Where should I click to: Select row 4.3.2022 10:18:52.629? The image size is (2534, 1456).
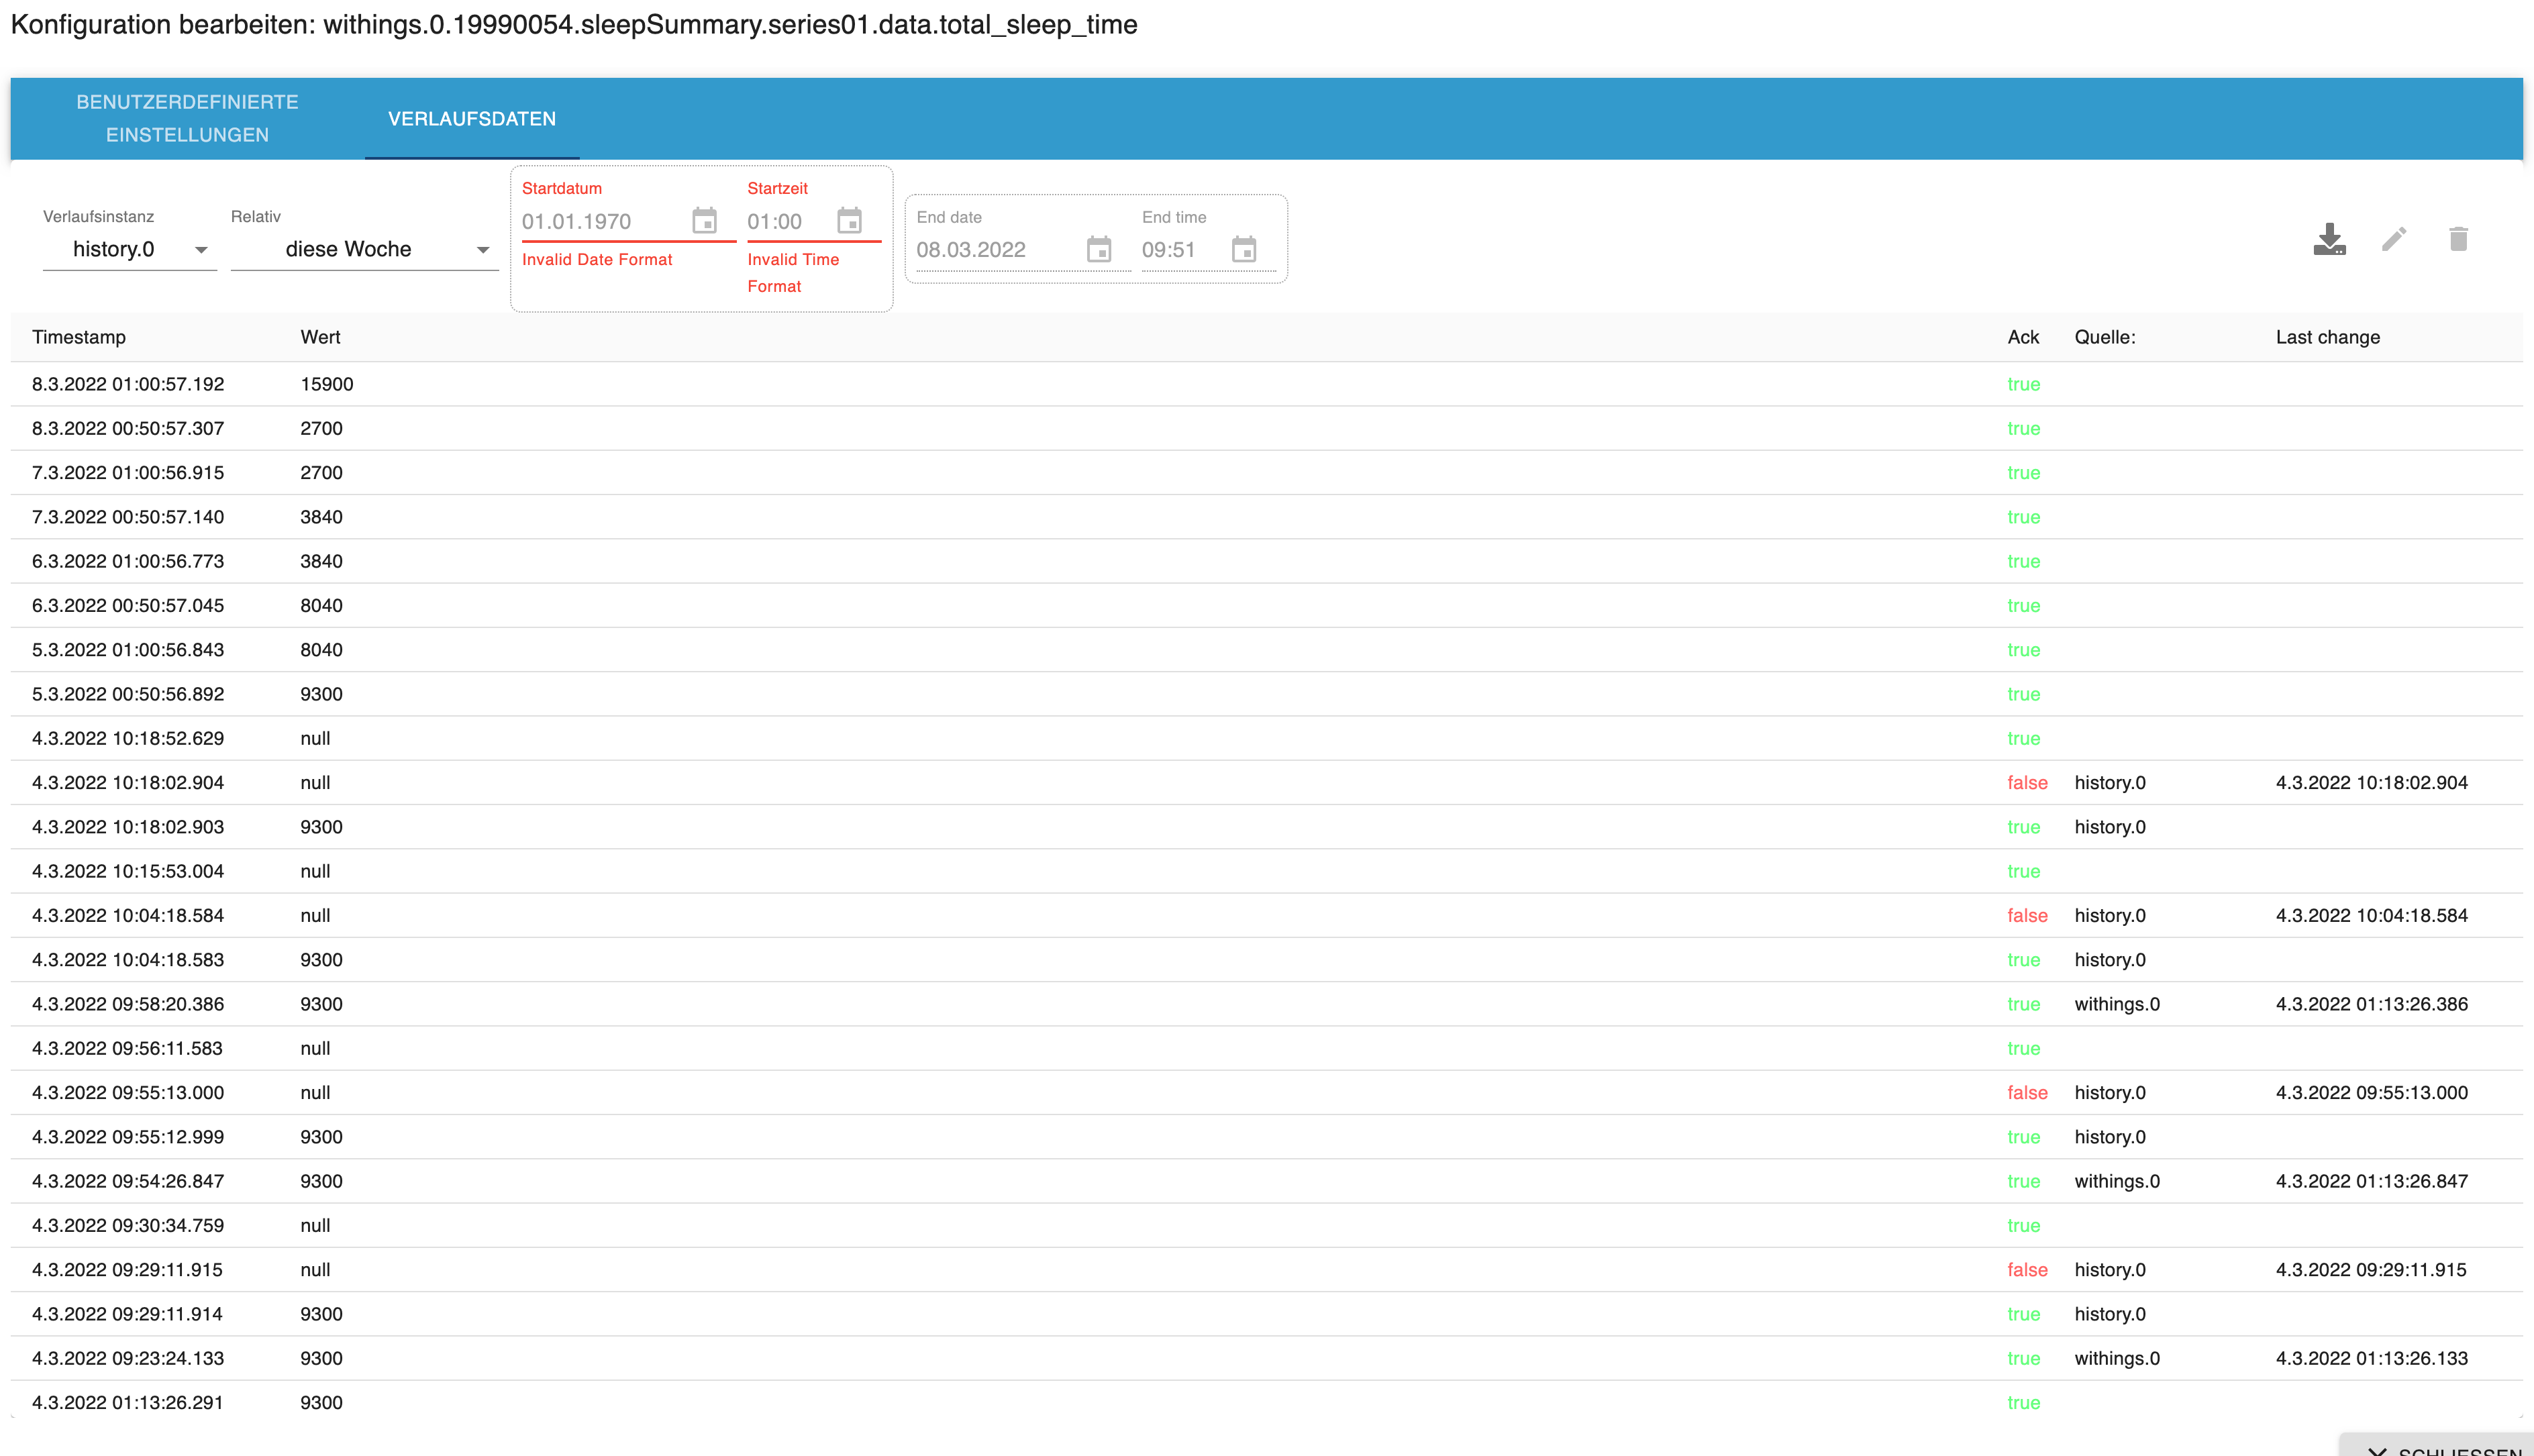coord(1266,738)
